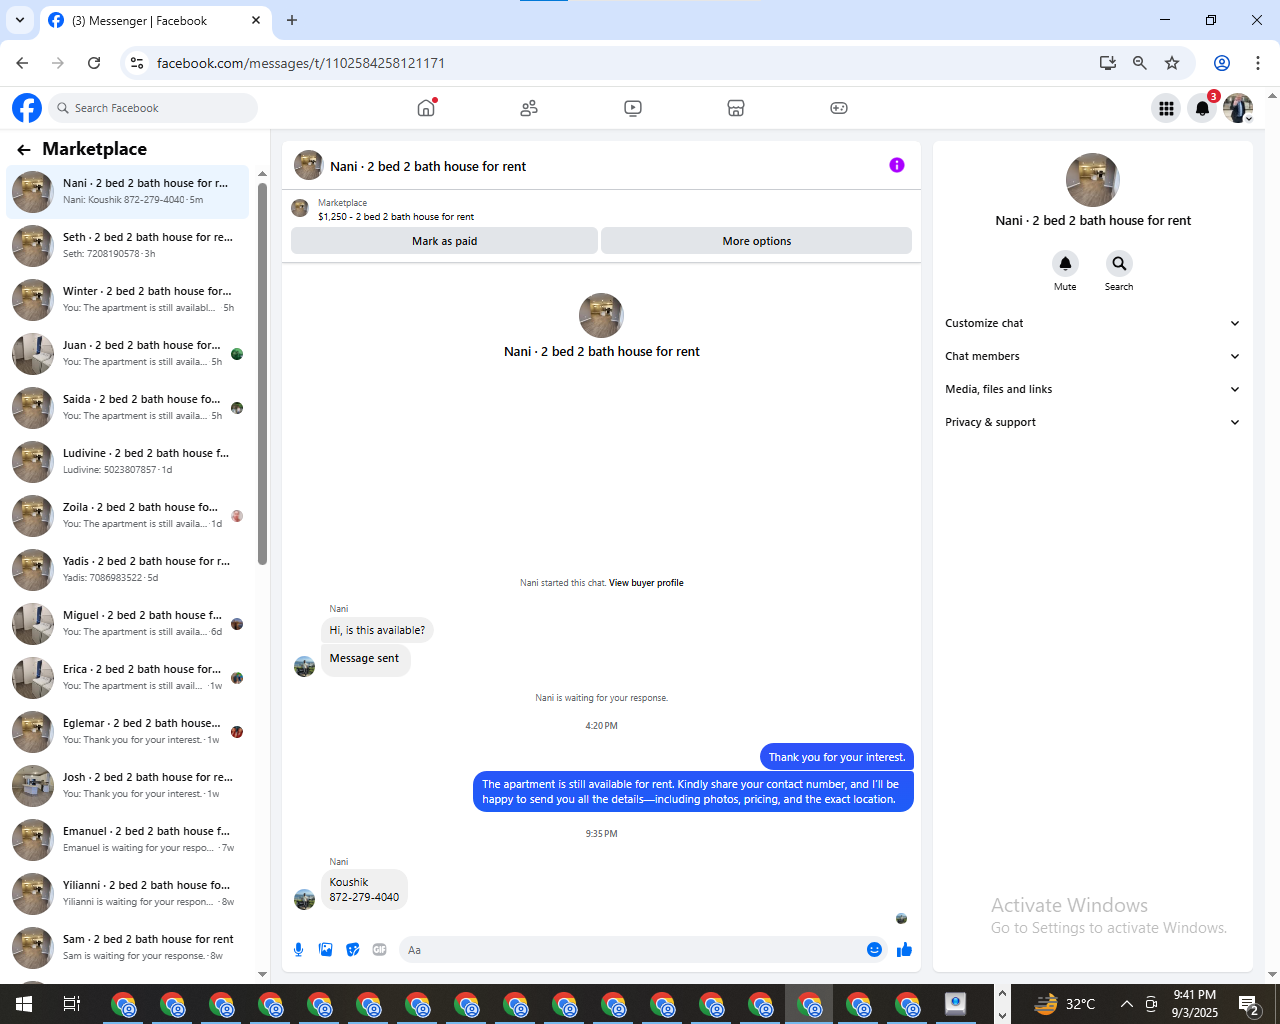Open Seth's 2 bed 2 bath chat
The image size is (1280, 1024).
128,245
